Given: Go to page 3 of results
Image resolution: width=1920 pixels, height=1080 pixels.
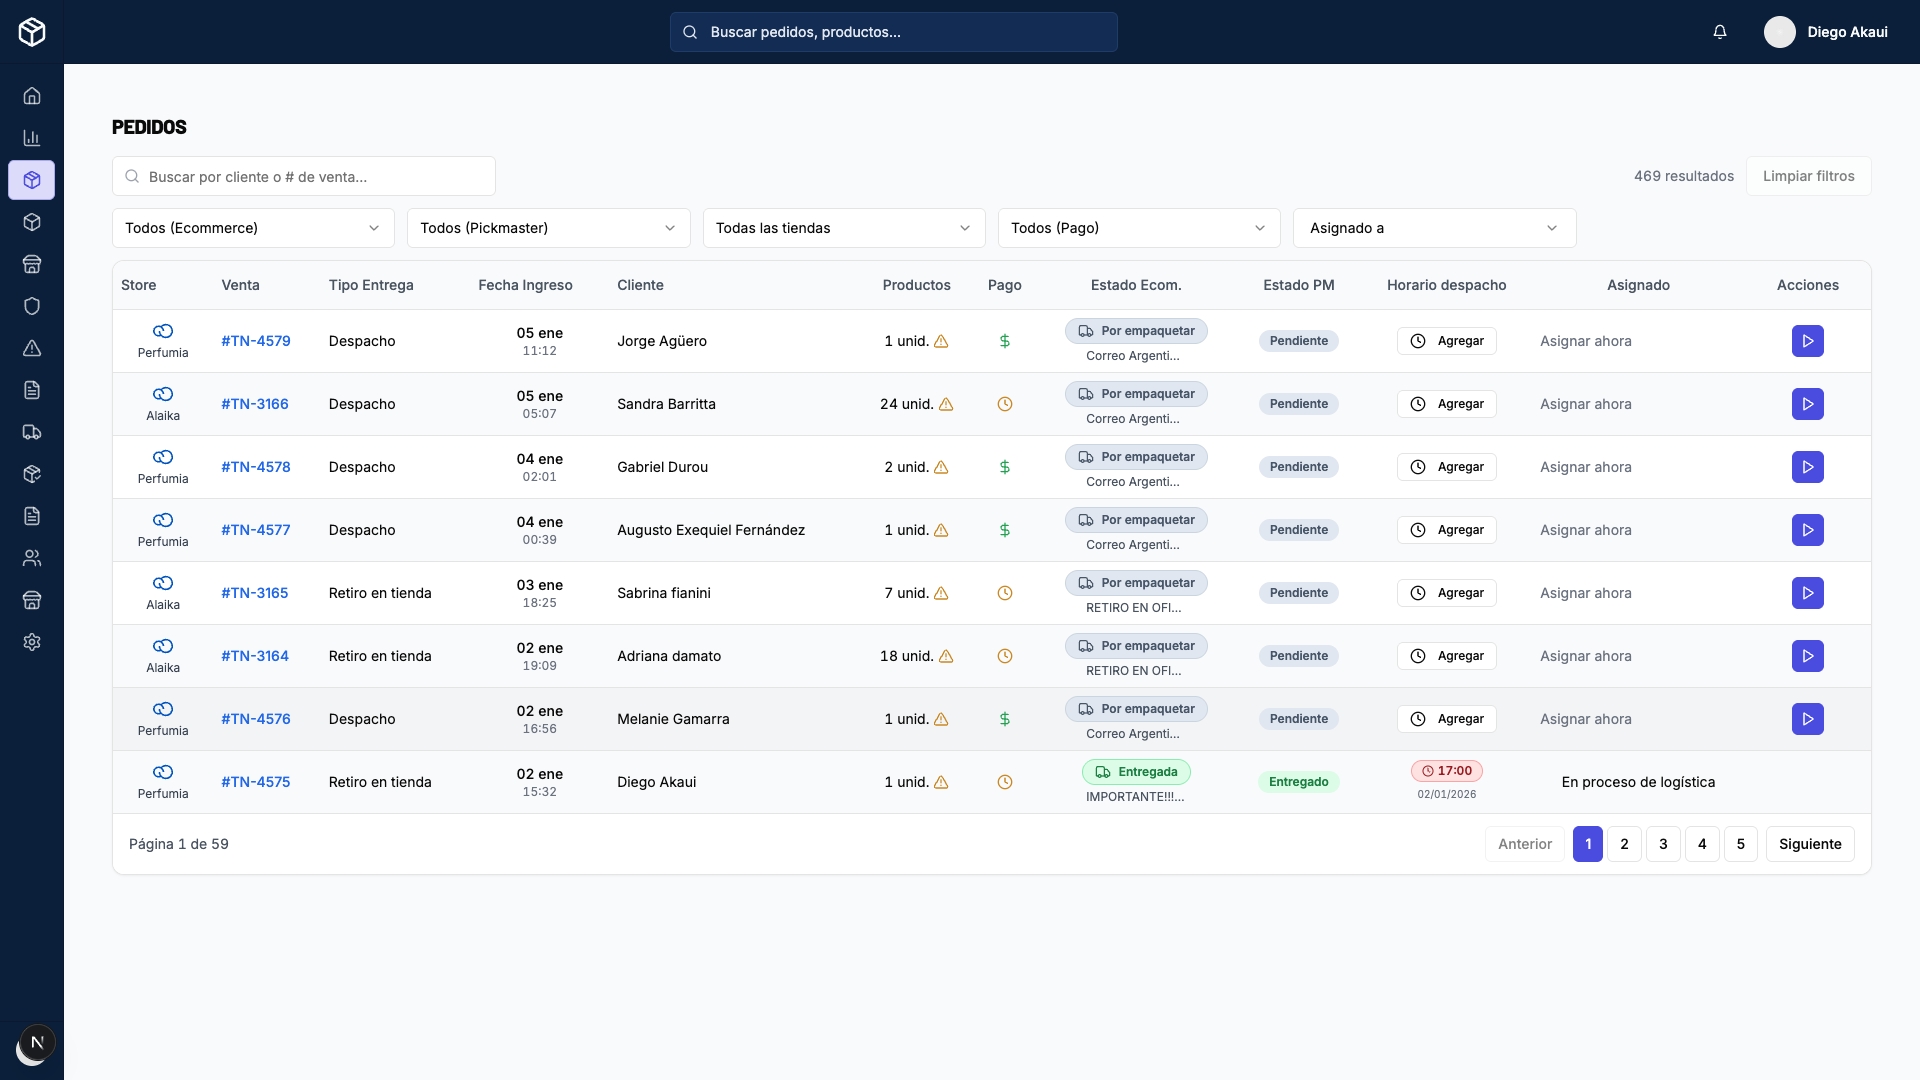Looking at the screenshot, I should pos(1663,844).
